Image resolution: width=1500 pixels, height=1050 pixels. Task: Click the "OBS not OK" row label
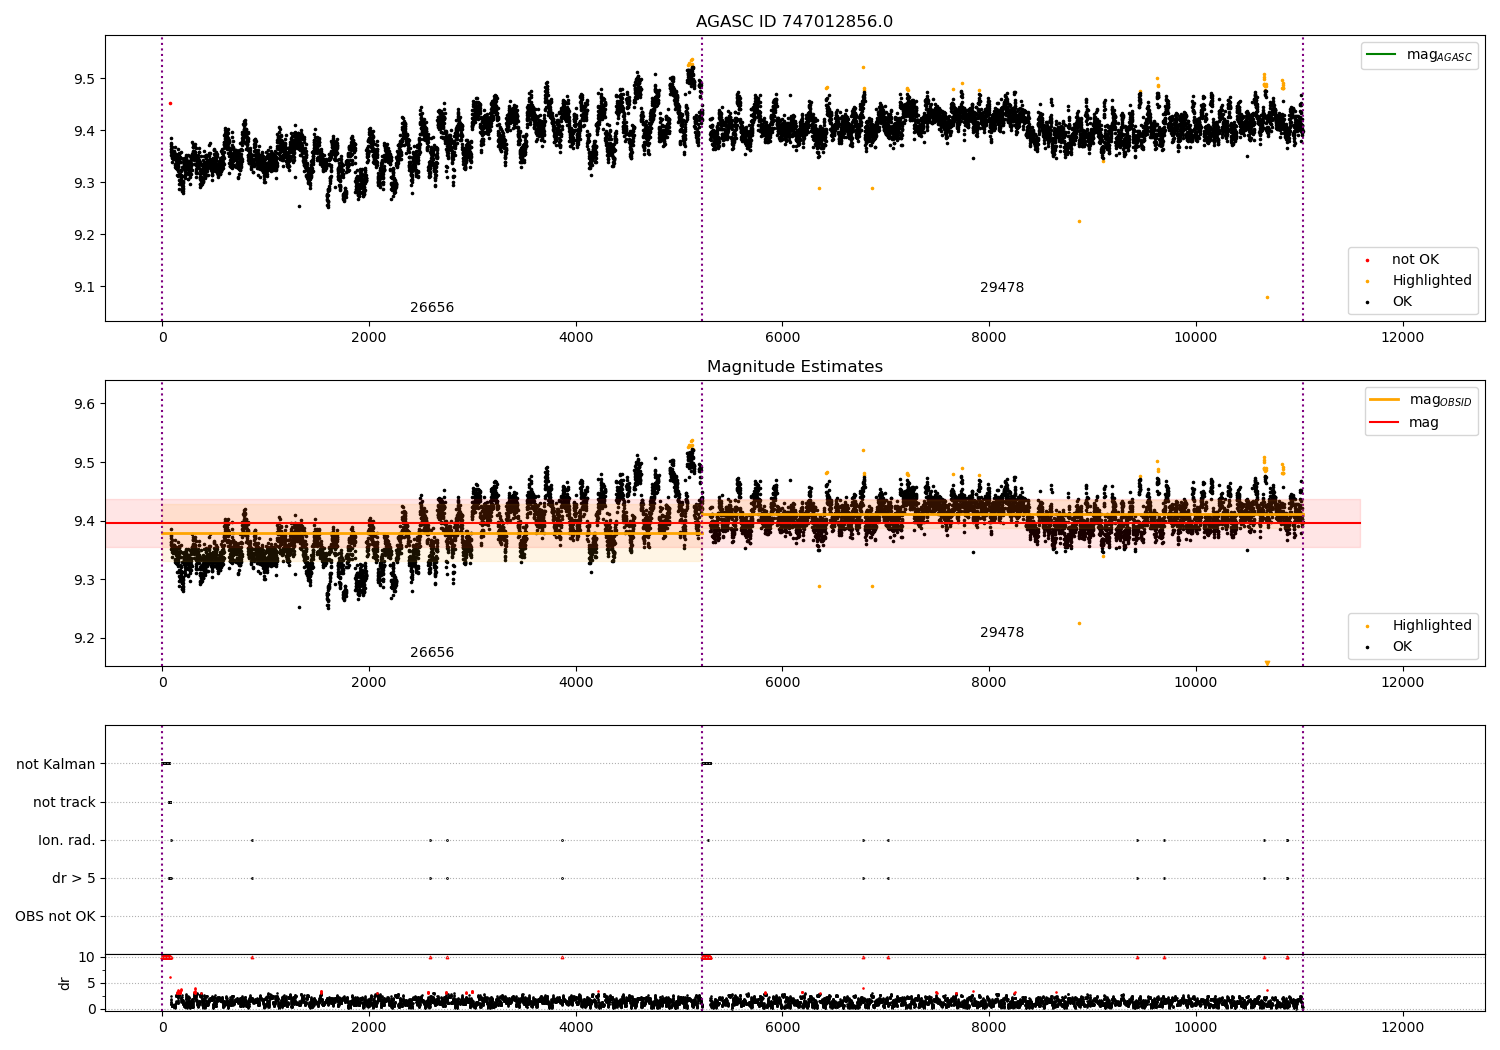[x=56, y=917]
